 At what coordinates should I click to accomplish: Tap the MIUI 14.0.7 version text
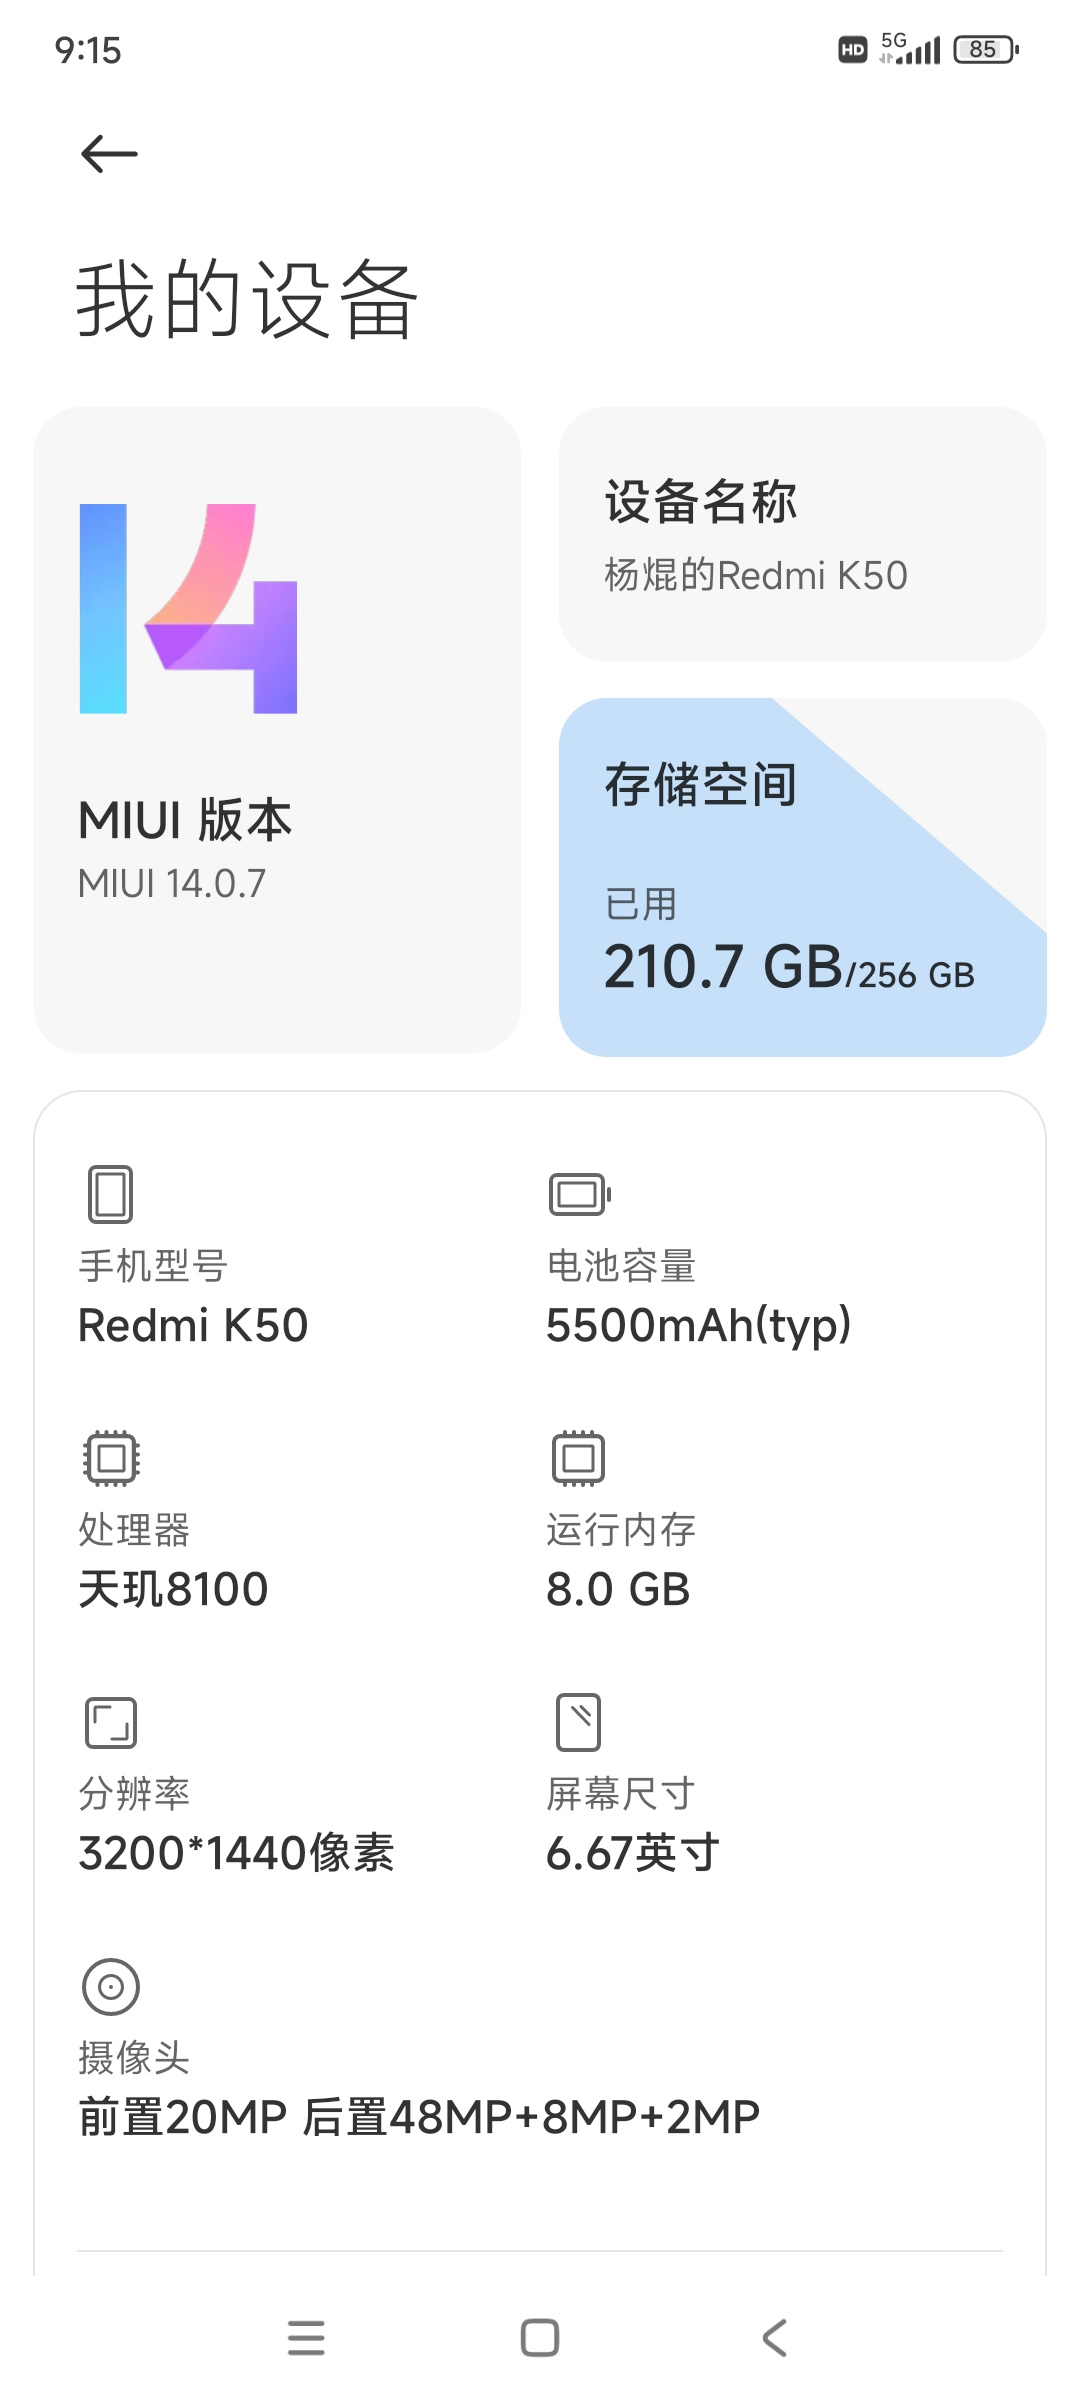tap(172, 884)
